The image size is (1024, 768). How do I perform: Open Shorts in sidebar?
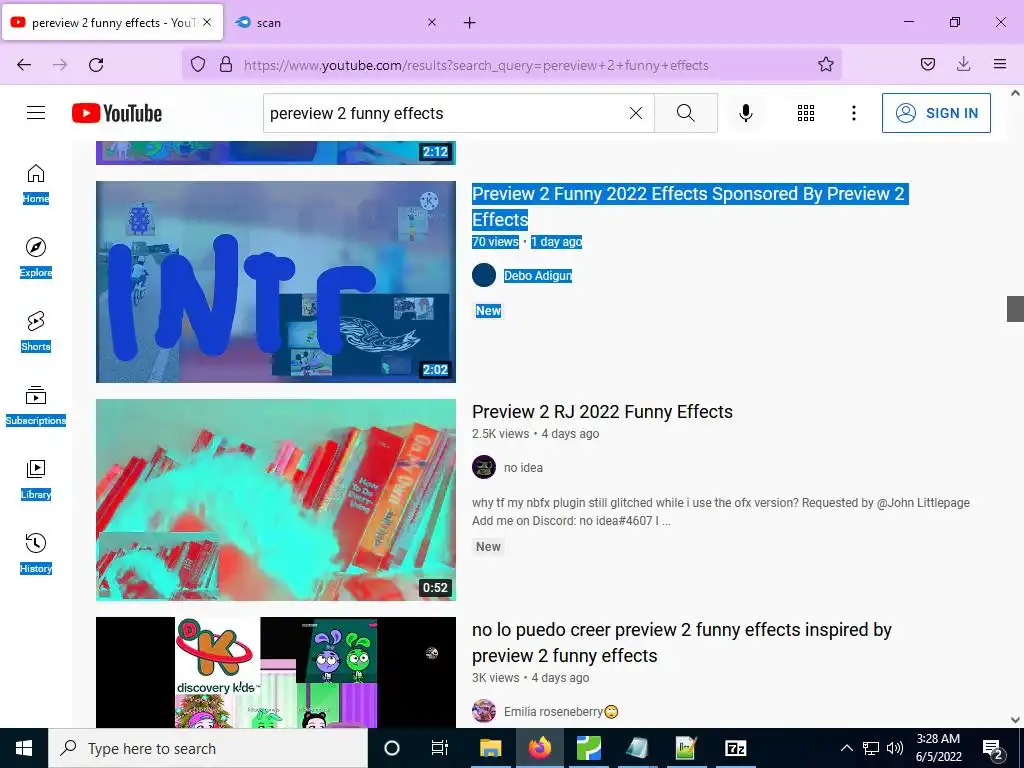pos(36,331)
